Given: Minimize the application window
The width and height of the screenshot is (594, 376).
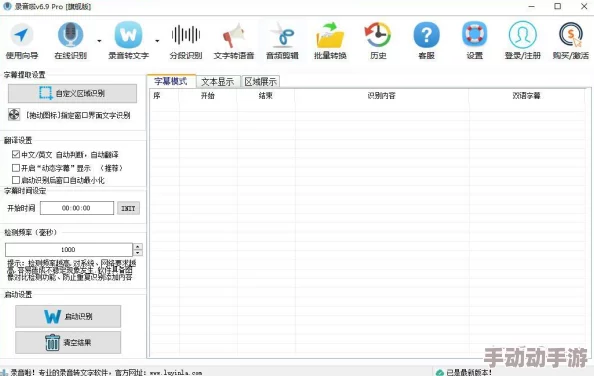Looking at the screenshot, I should 531,6.
